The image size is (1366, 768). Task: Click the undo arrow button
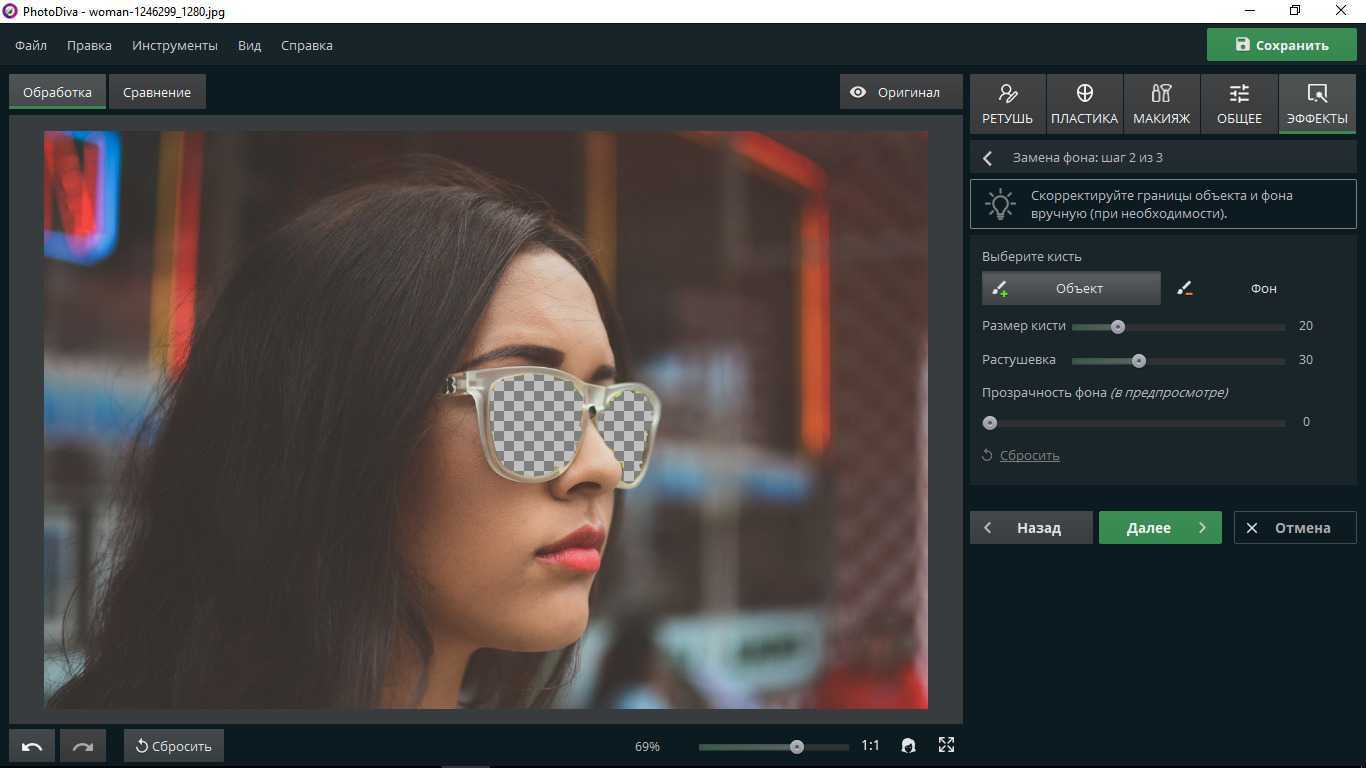[32, 746]
